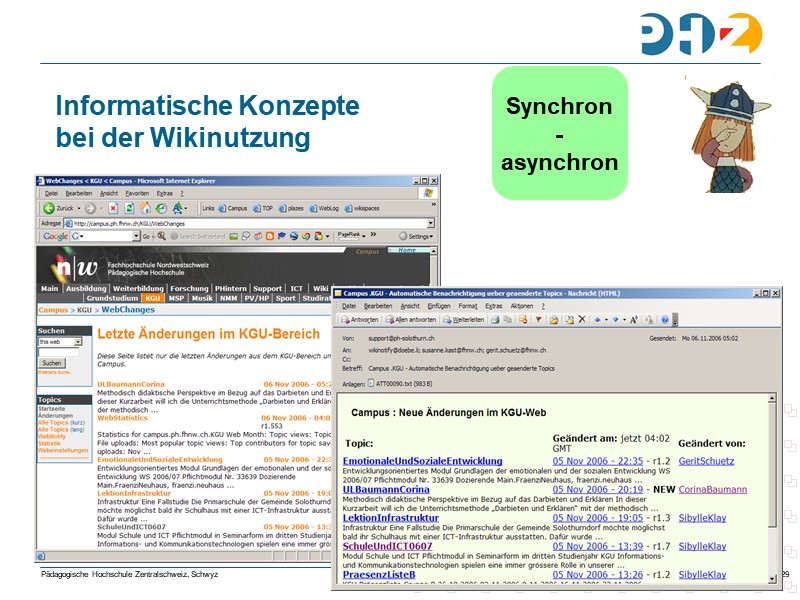This screenshot has height=600, width=800.
Task: Click Allen antworten in mail toolbar
Action: click(x=412, y=320)
